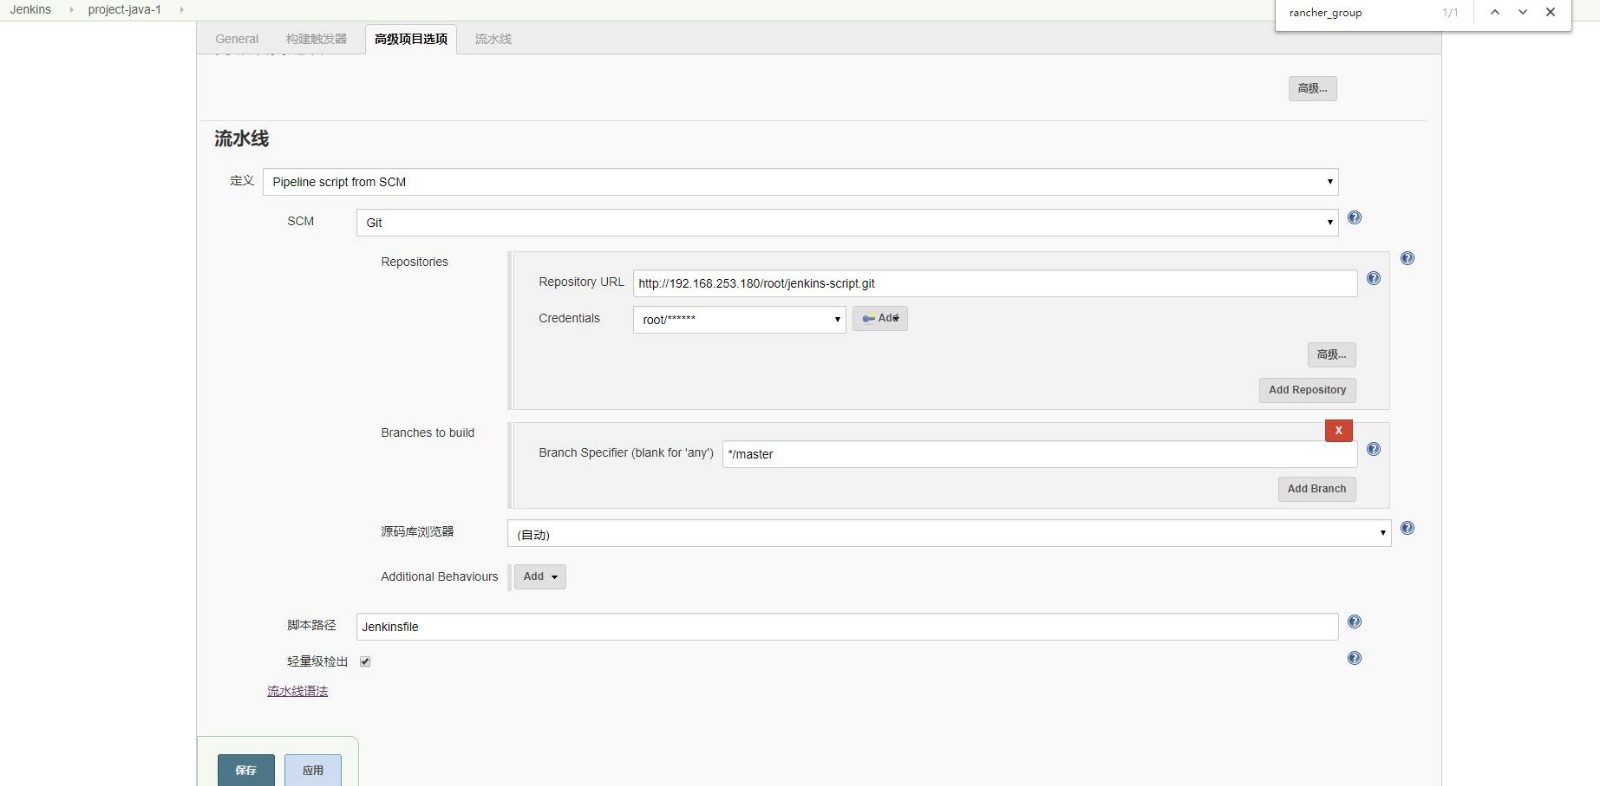Viewport: 1600px width, 786px height.
Task: Click the Add Repository button
Action: point(1307,390)
